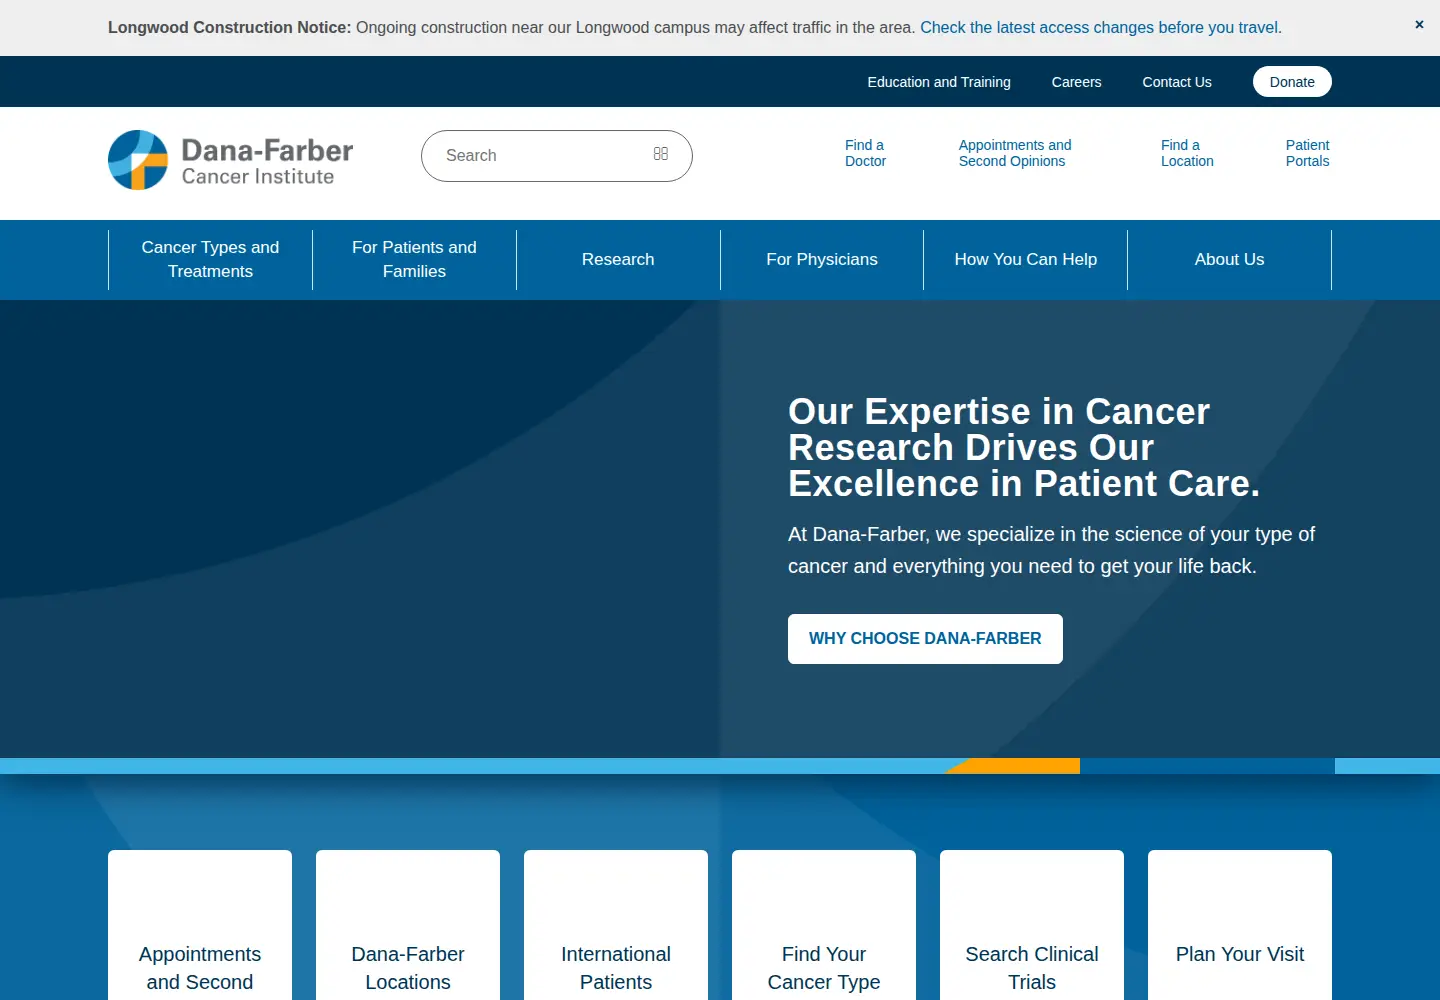Open Appointments and Second Opinions header link

click(x=1015, y=153)
